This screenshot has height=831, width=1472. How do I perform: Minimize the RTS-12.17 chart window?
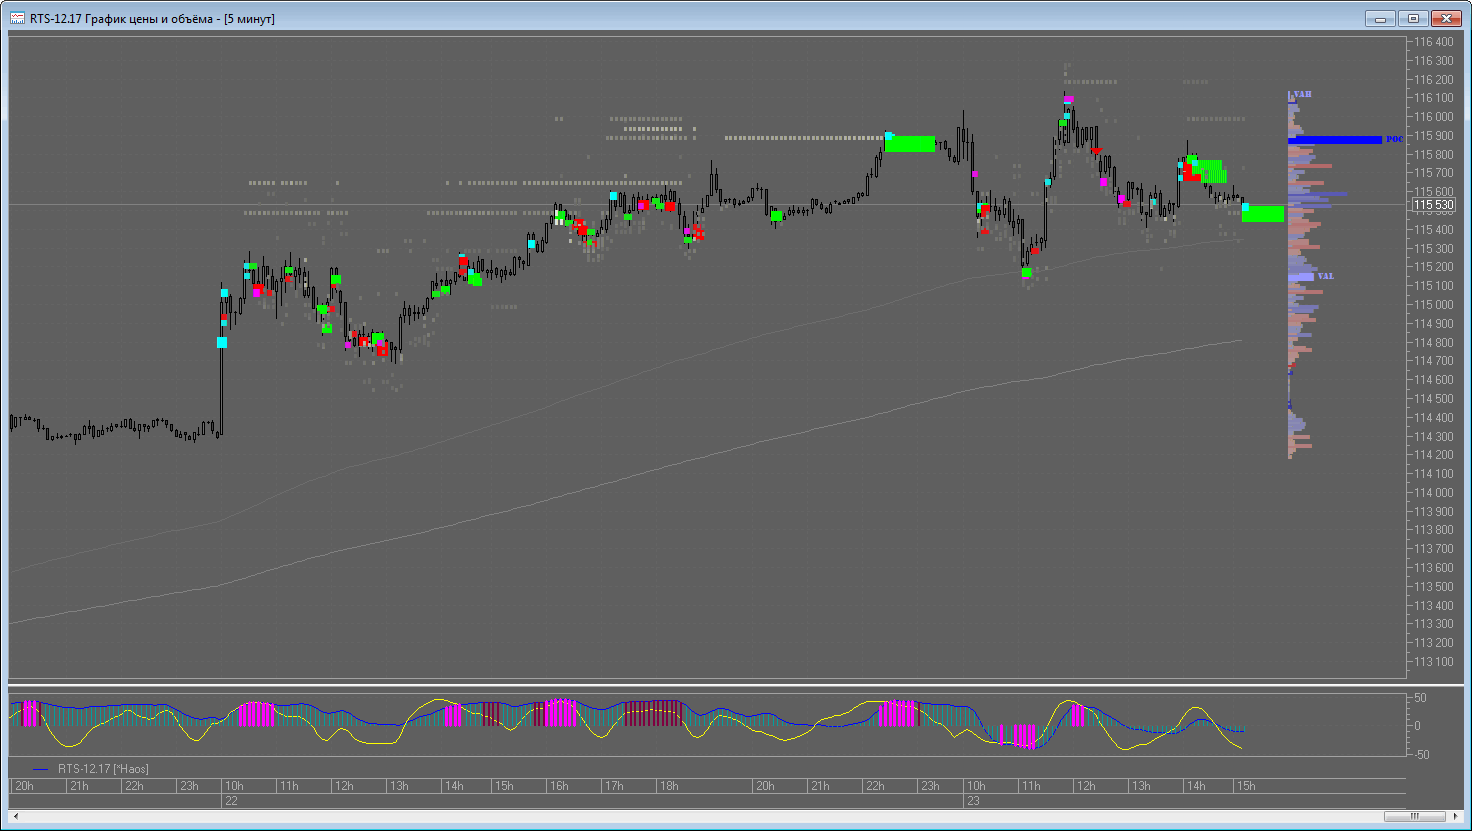pos(1380,18)
